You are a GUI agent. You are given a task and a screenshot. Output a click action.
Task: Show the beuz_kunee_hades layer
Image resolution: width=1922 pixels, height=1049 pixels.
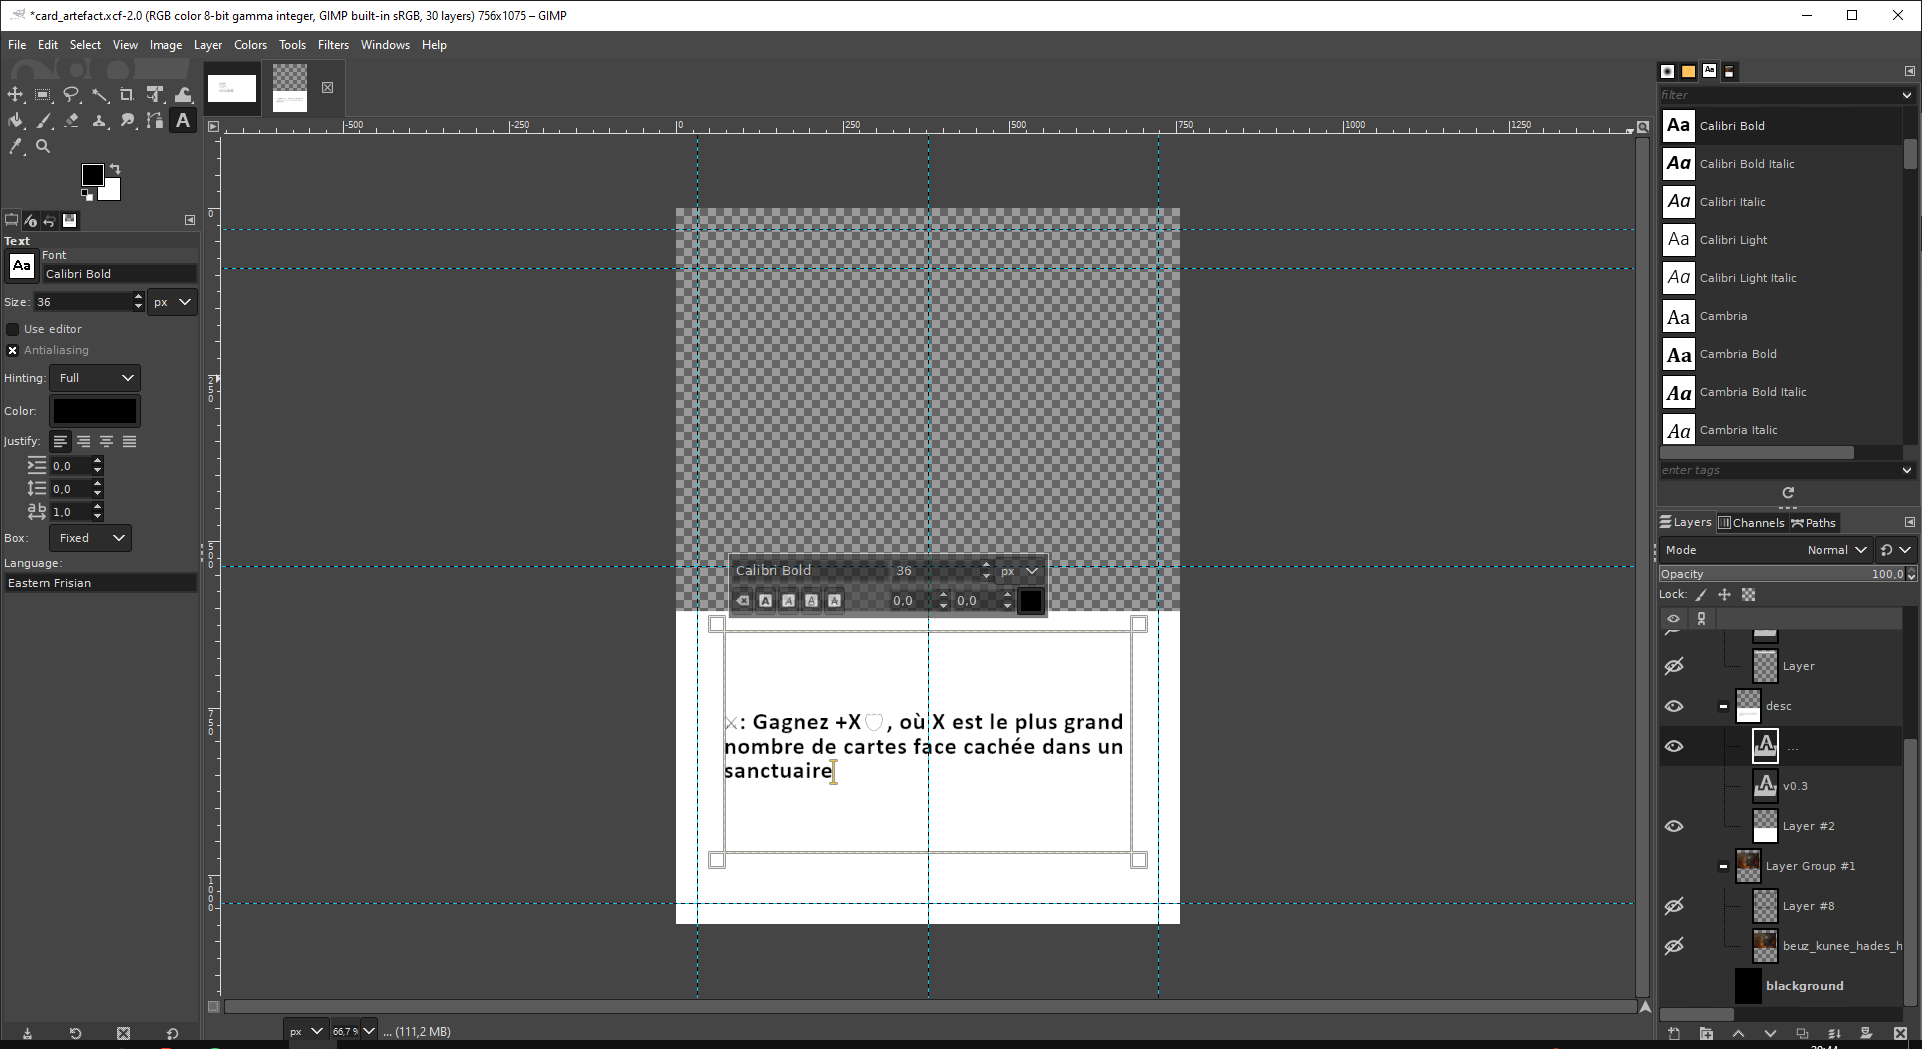point(1674,946)
